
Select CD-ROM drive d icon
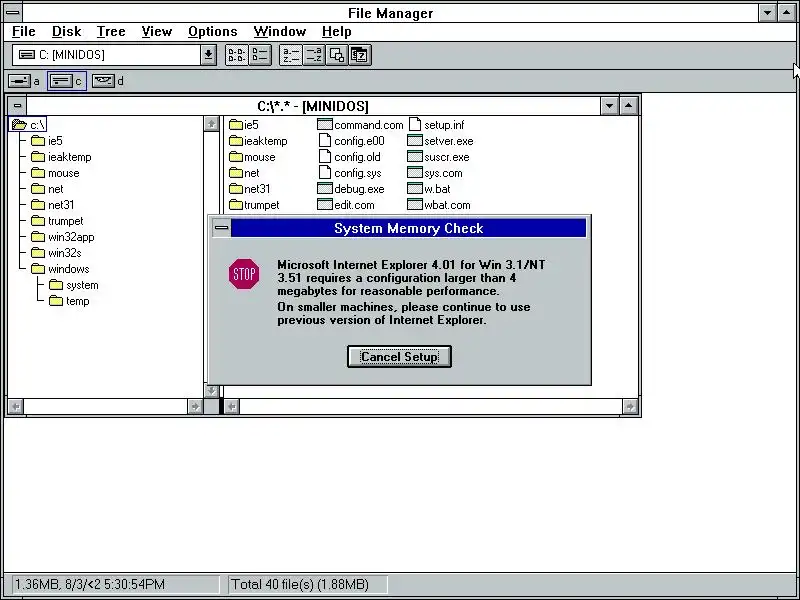point(103,81)
